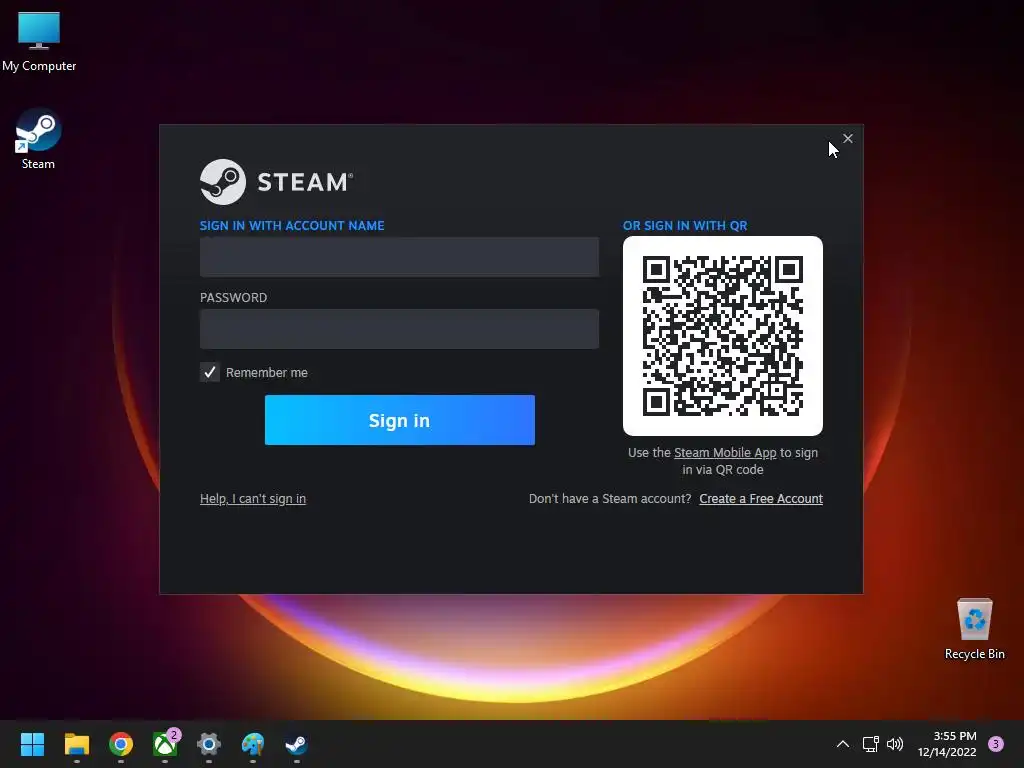Open Google Chrome from the taskbar
1024x768 pixels.
point(121,744)
